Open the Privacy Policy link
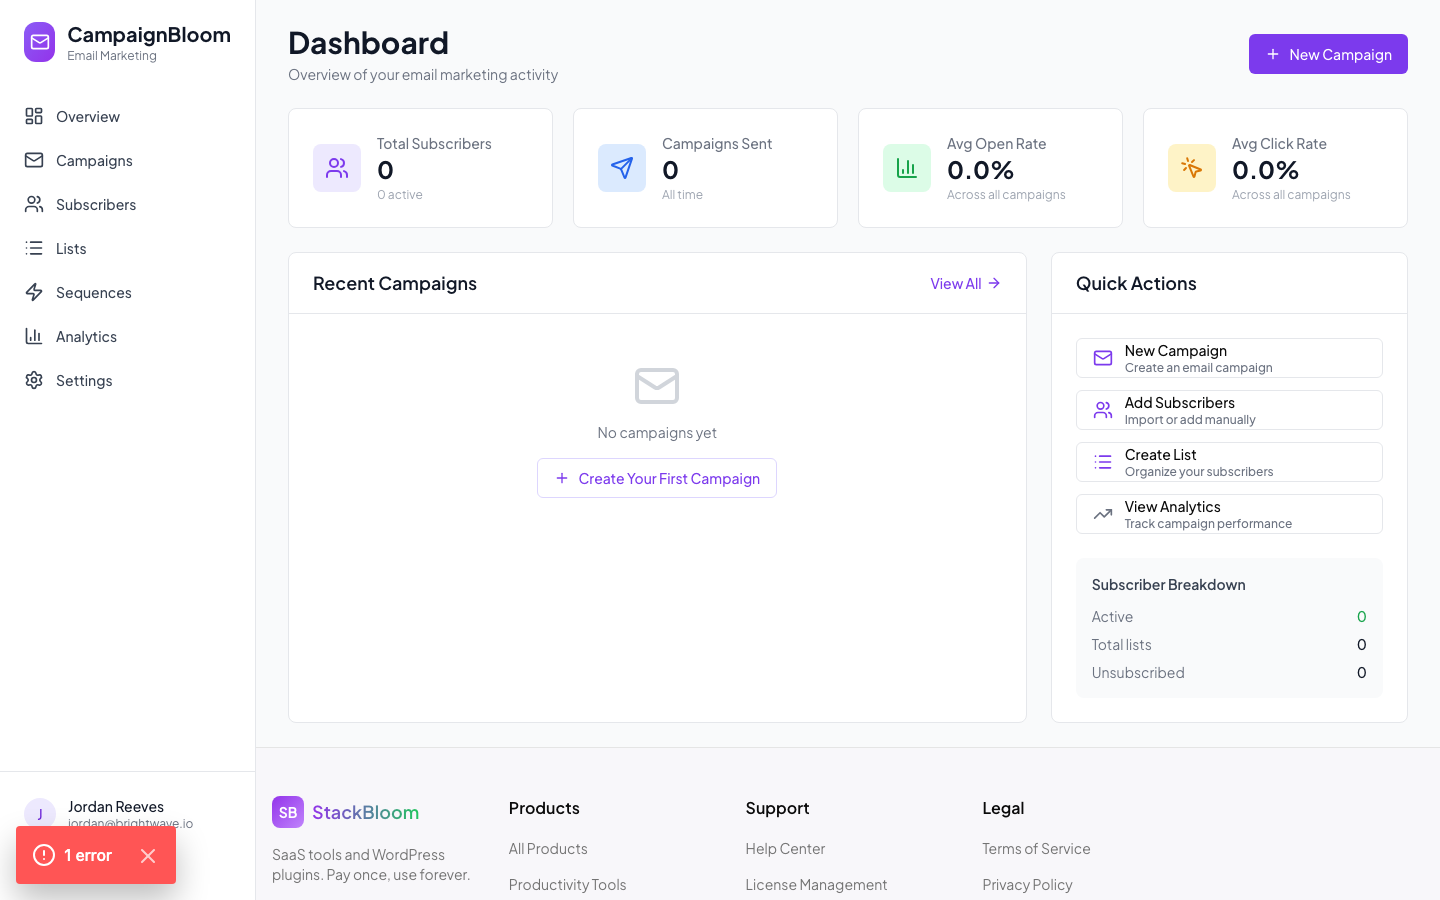Image resolution: width=1440 pixels, height=900 pixels. [1027, 884]
